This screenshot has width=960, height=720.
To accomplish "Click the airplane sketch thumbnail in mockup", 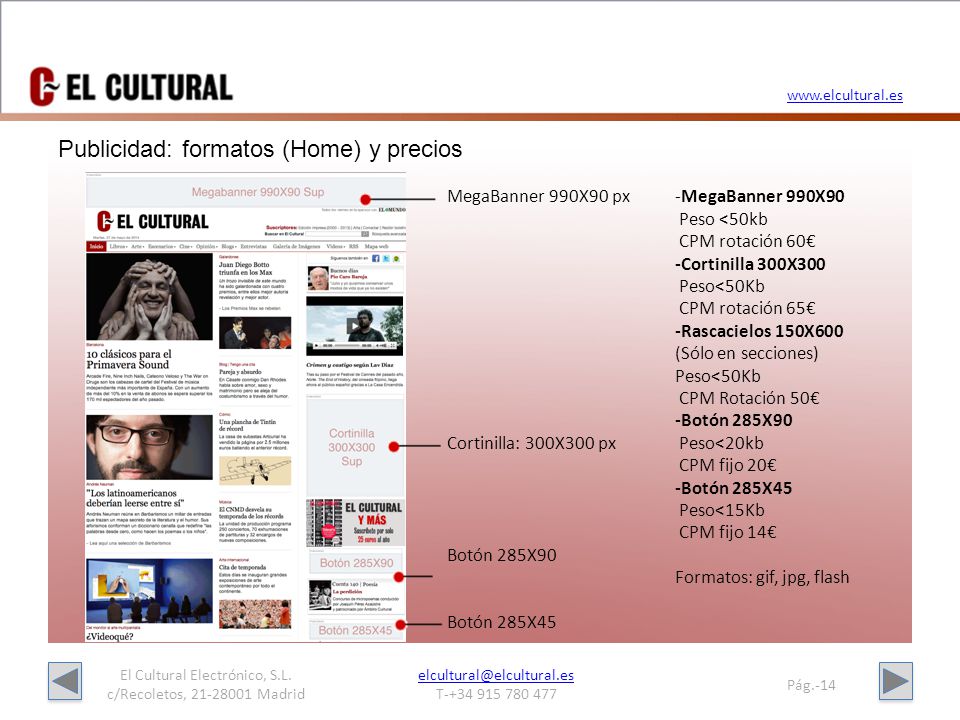I will [255, 470].
